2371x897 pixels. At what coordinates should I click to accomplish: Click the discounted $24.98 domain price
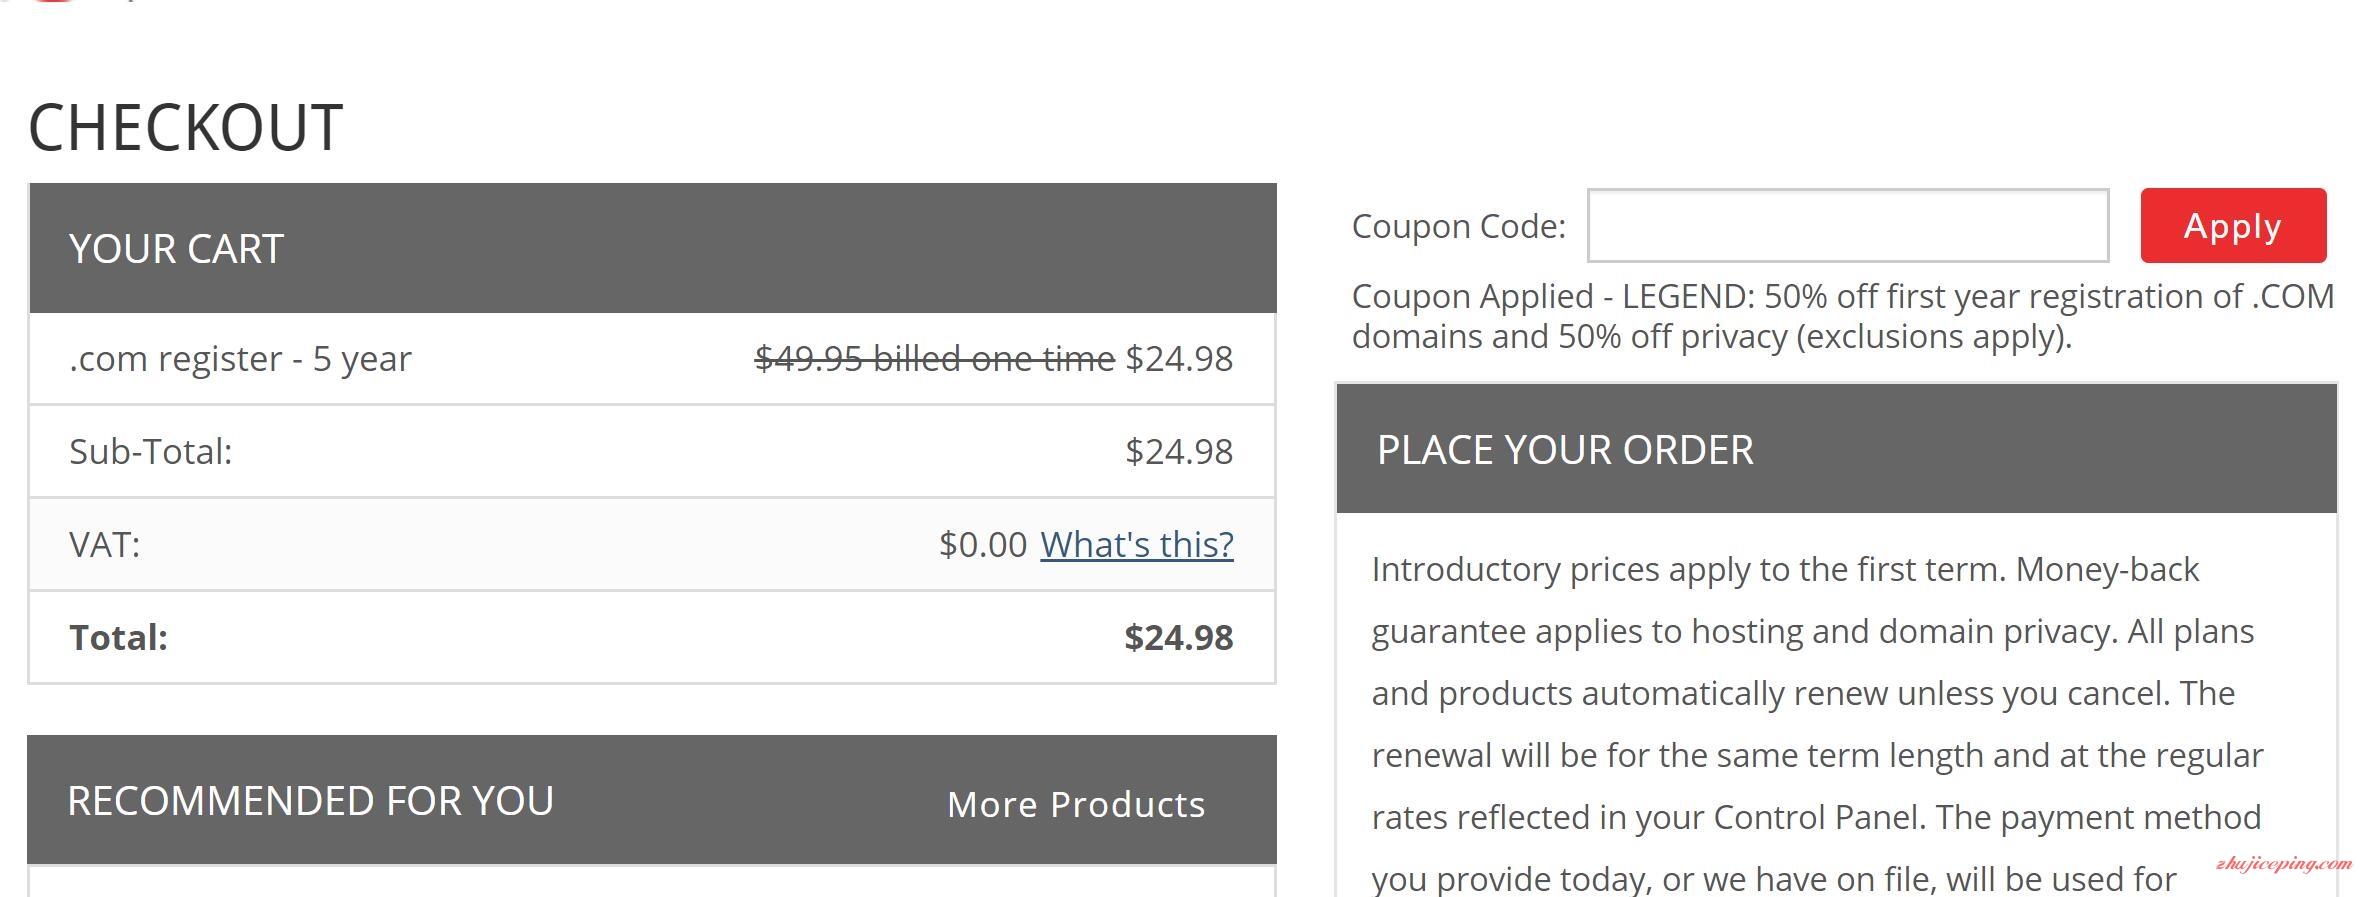click(x=1179, y=358)
